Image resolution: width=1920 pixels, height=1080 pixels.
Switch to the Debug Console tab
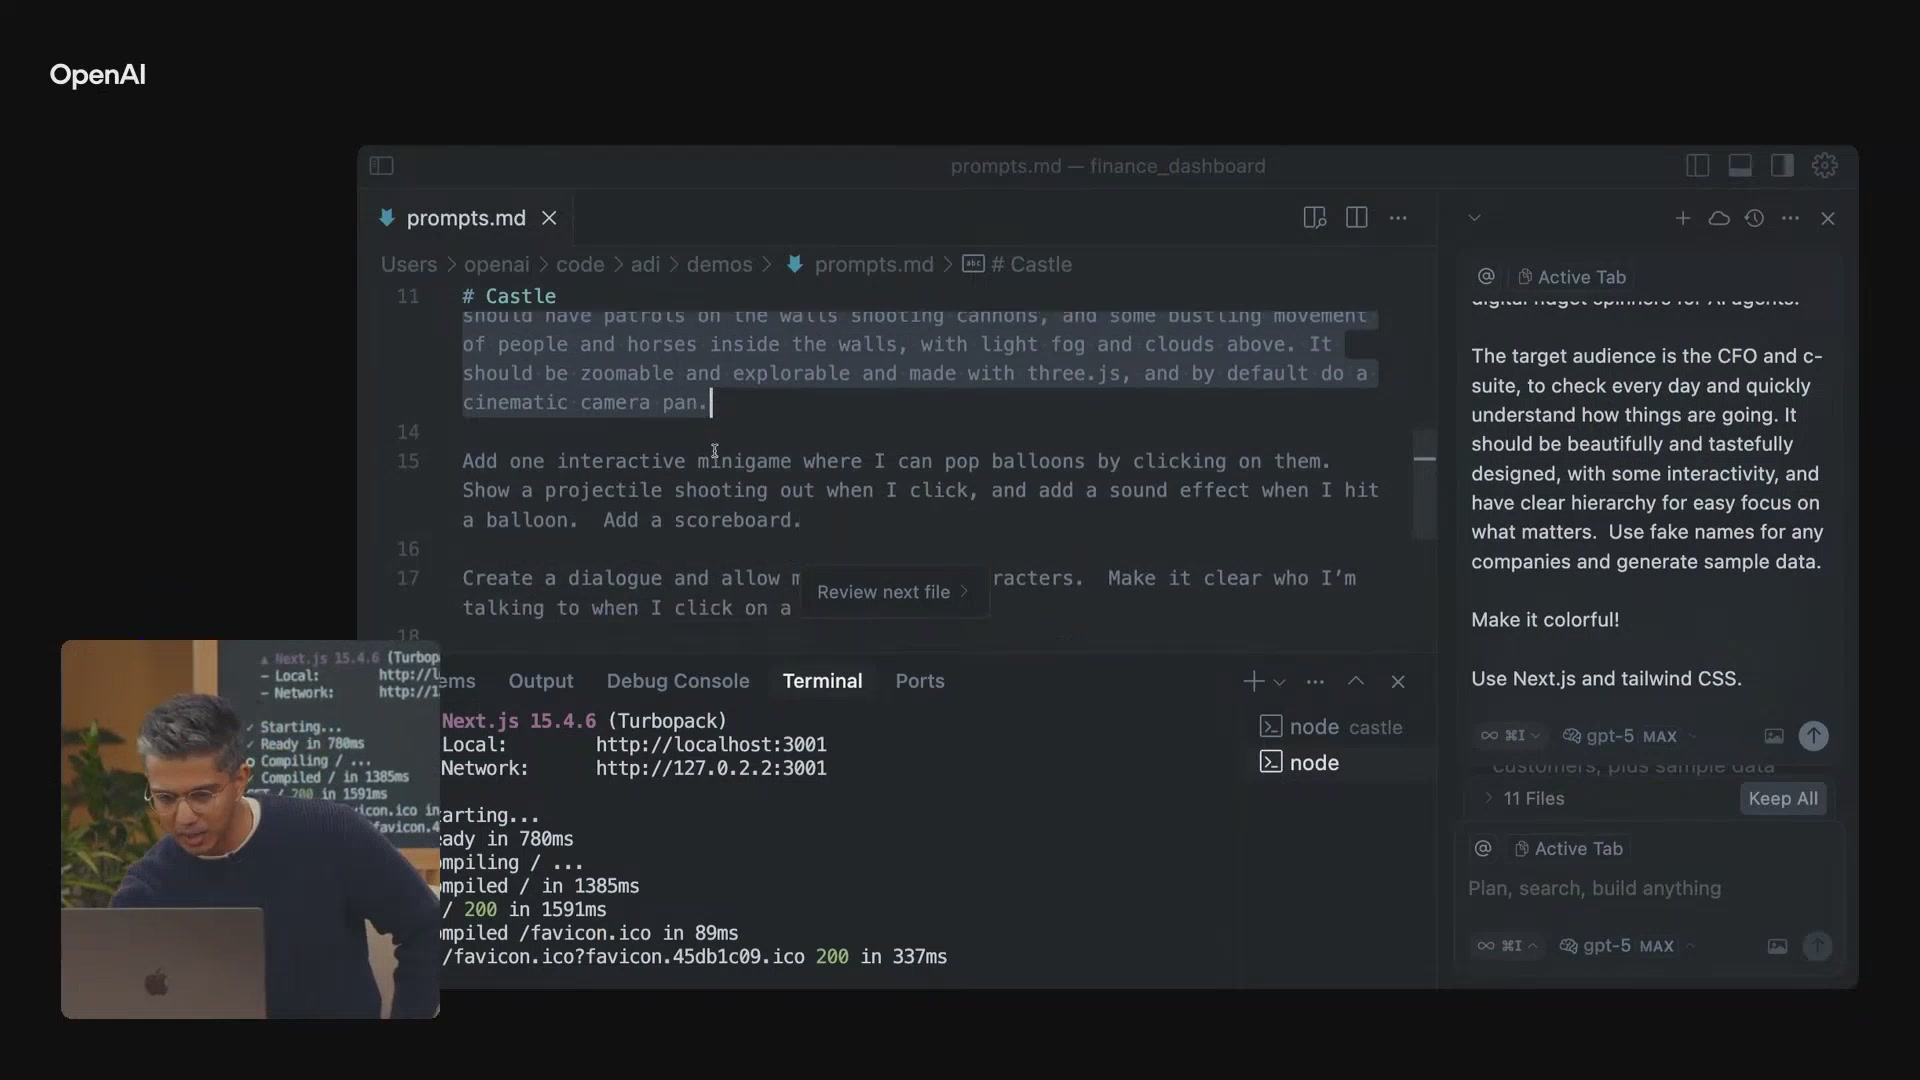677,681
